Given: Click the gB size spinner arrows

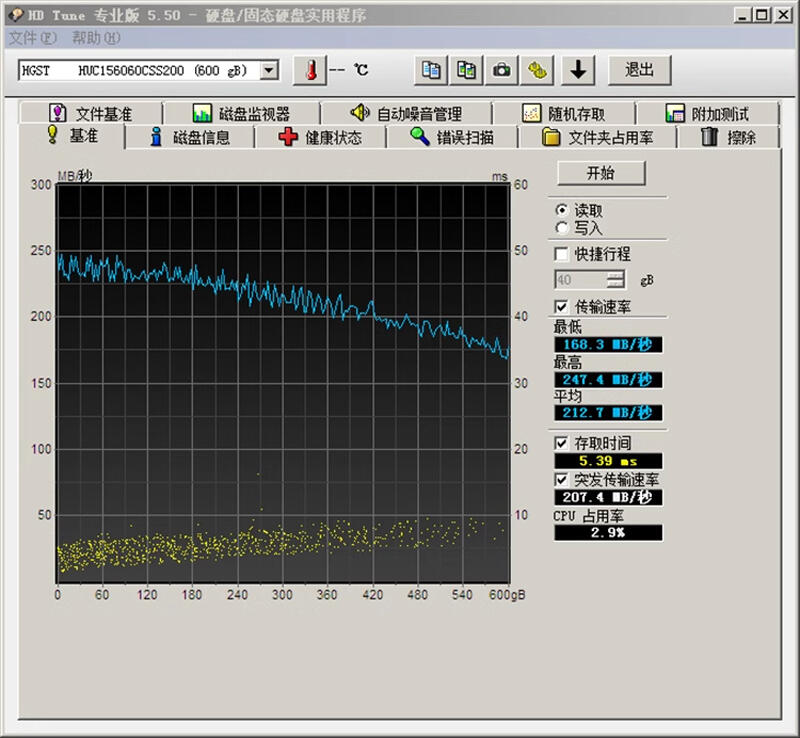Looking at the screenshot, I should (x=616, y=280).
